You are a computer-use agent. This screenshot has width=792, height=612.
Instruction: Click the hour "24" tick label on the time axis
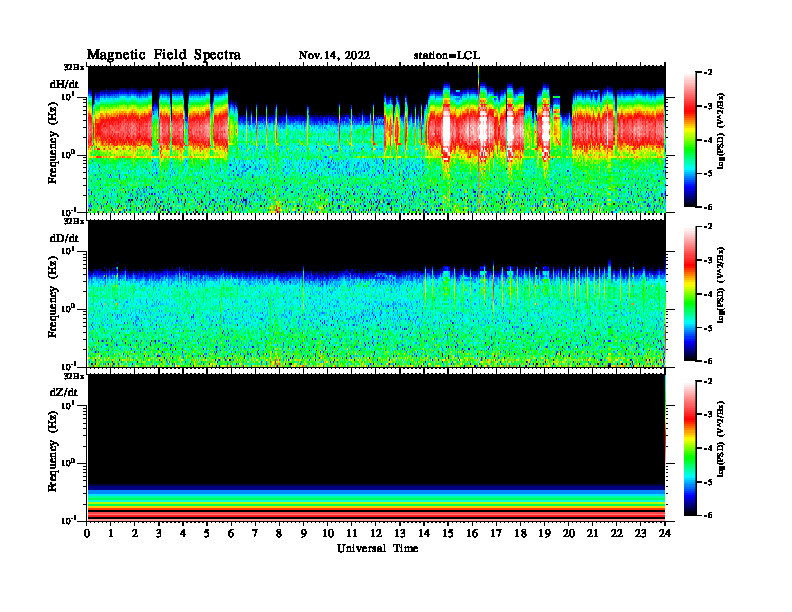click(x=665, y=533)
